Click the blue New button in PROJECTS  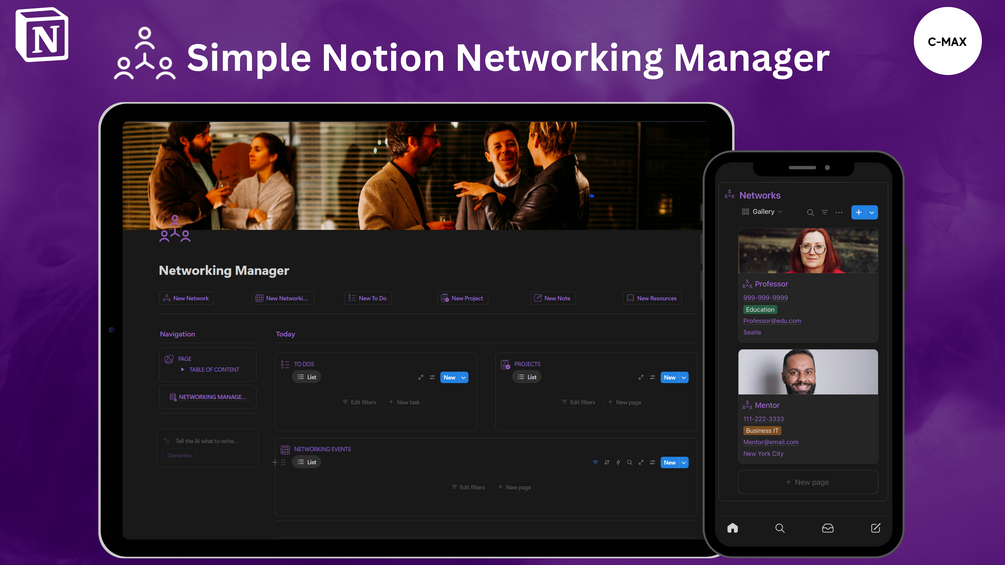(x=670, y=378)
